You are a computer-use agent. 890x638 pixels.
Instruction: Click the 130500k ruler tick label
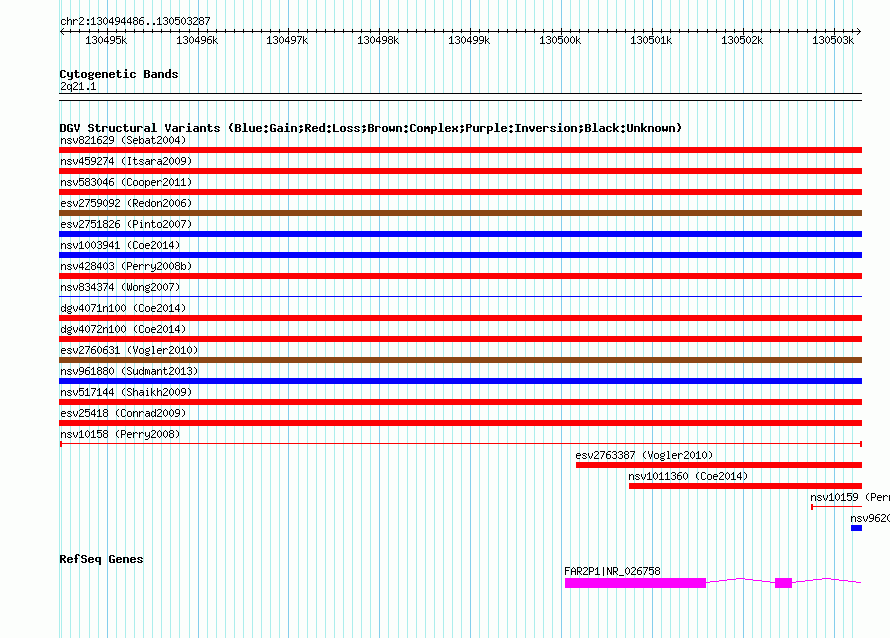pos(560,40)
